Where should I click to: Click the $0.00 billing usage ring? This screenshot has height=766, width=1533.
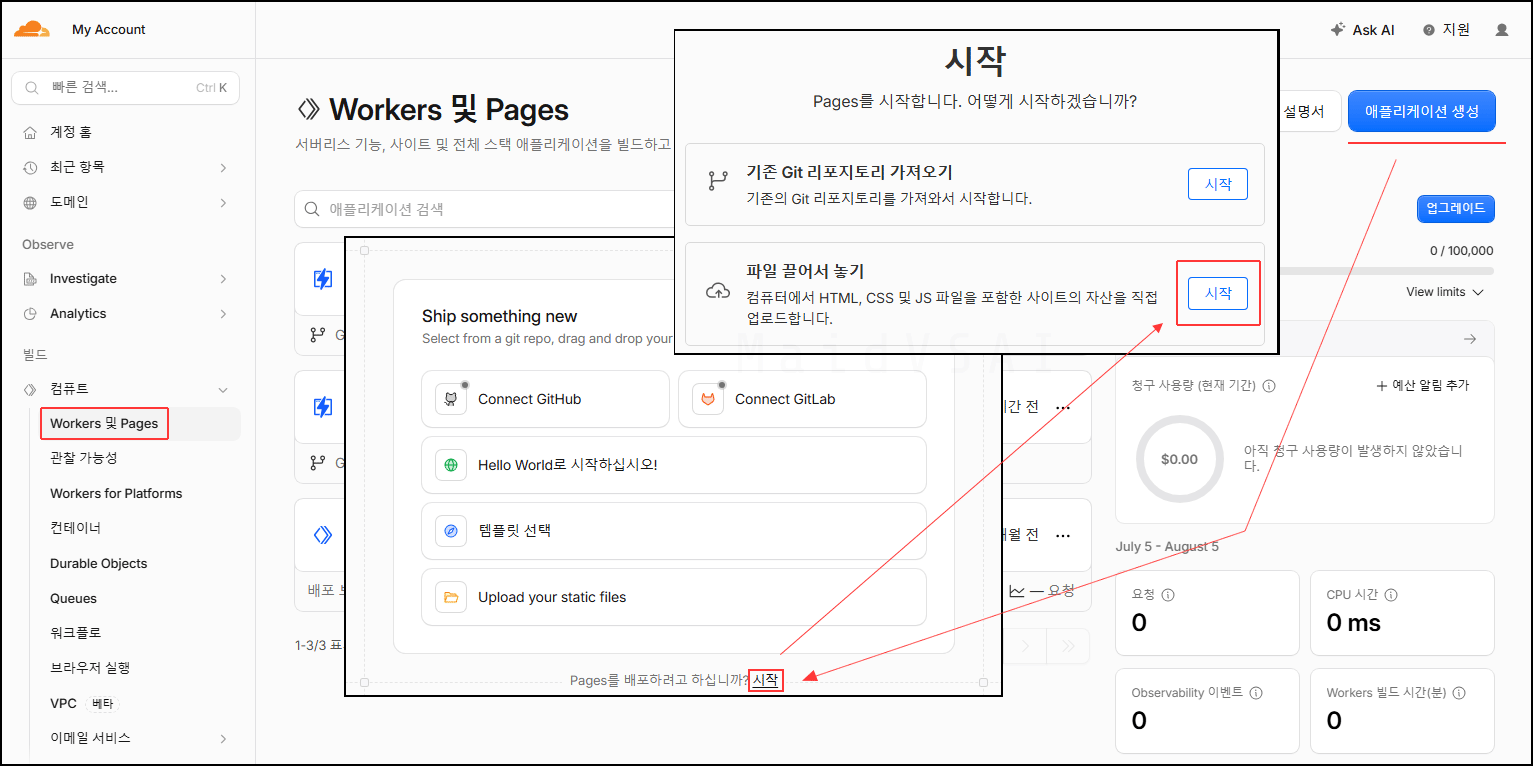[x=1179, y=459]
